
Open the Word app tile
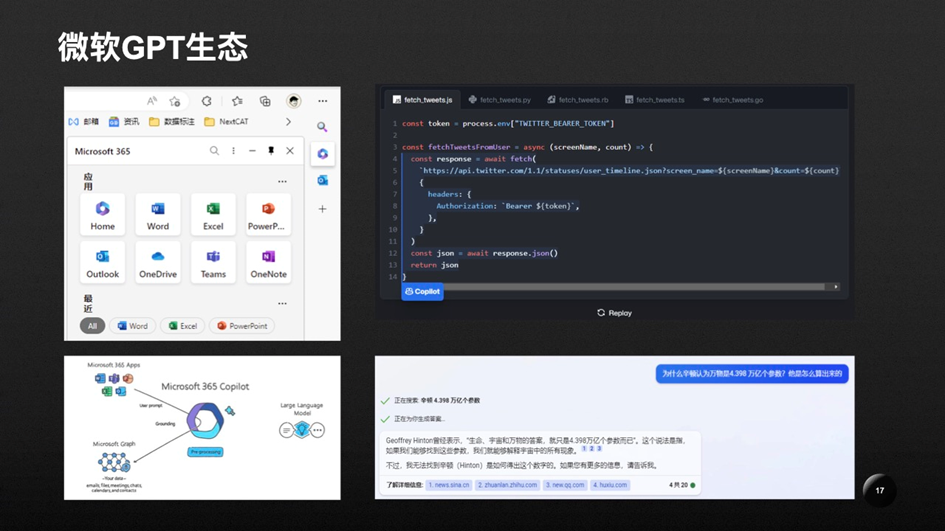point(158,215)
